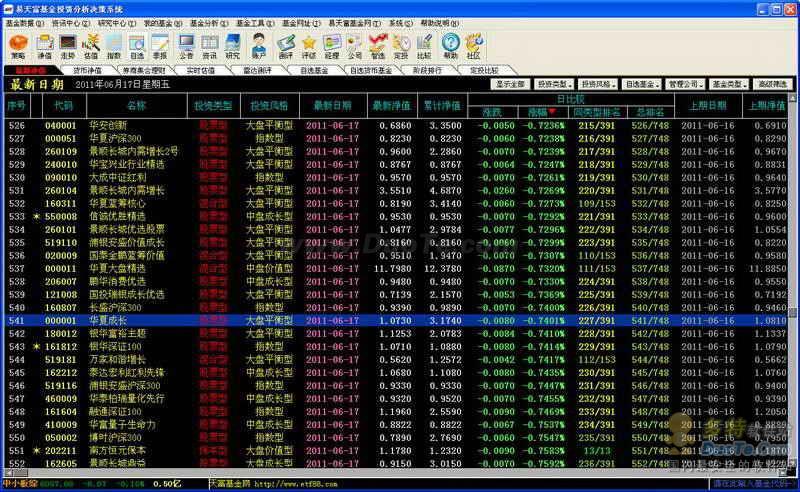Click the 净值 net value toolbar icon
Viewport: 800px width, 492px height.
[44, 46]
